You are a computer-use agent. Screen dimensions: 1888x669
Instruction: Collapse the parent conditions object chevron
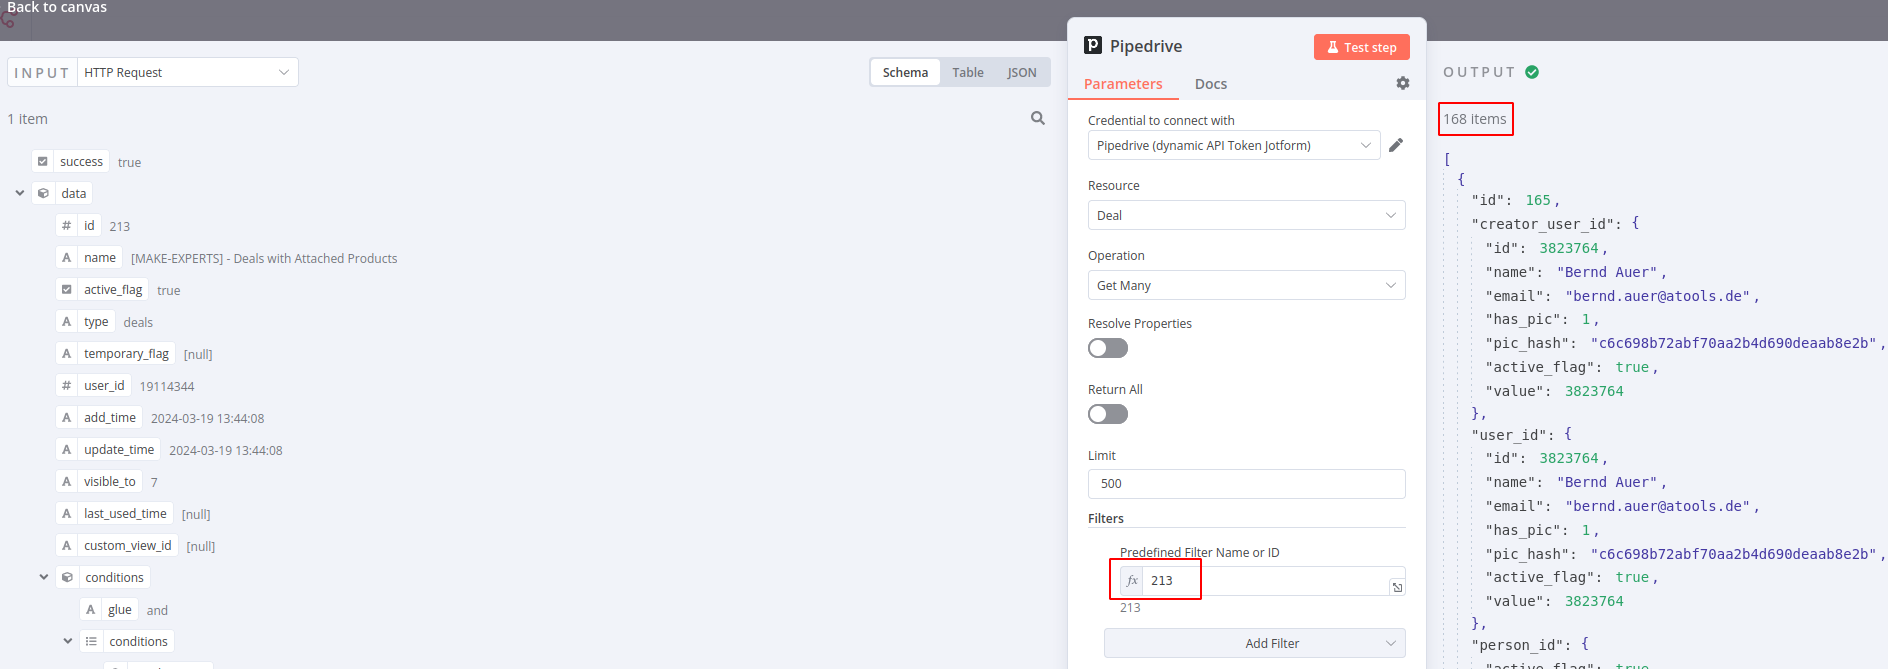(x=44, y=577)
